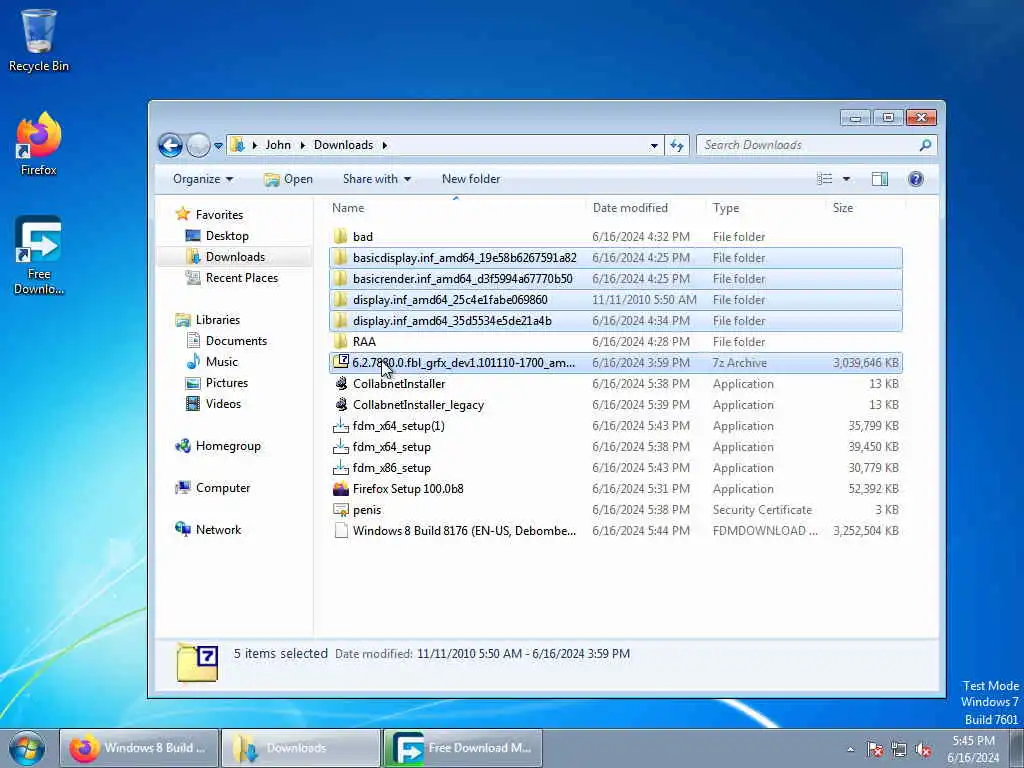
Task: Open the Share with dropdown
Action: (377, 179)
